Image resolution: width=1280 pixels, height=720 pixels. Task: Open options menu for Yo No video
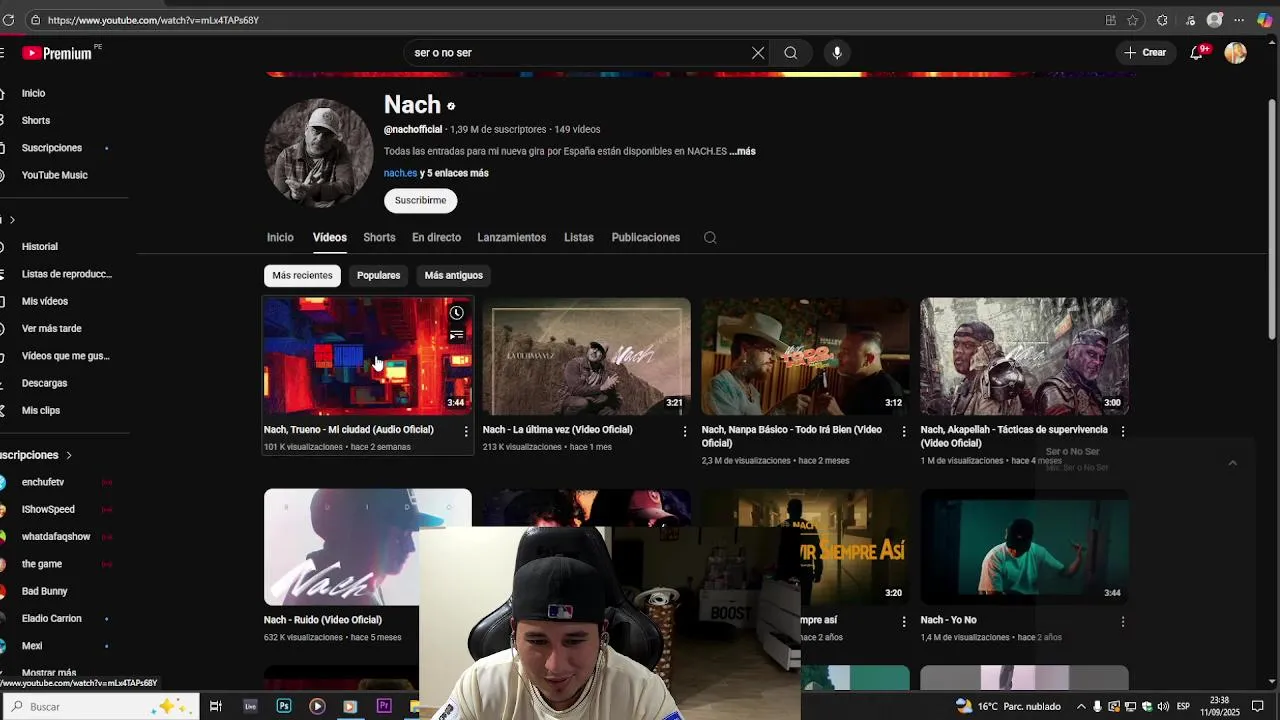coord(1123,621)
